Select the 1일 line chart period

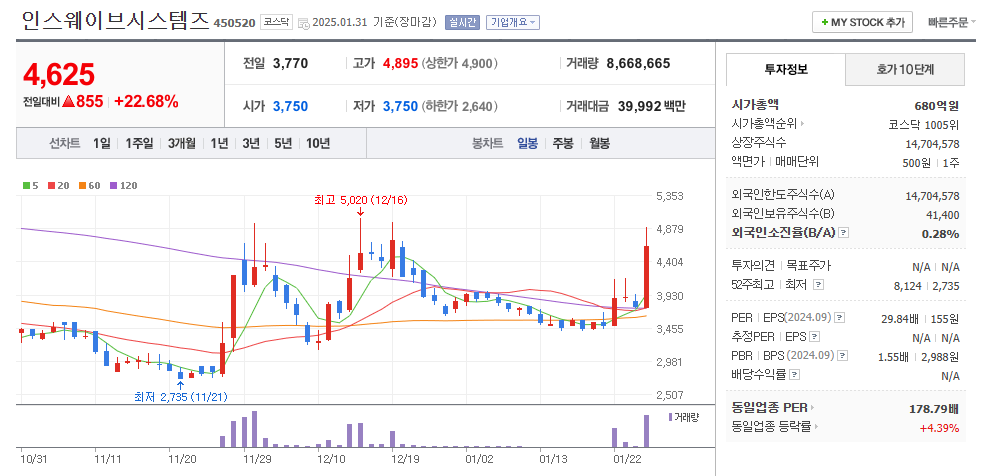point(101,143)
